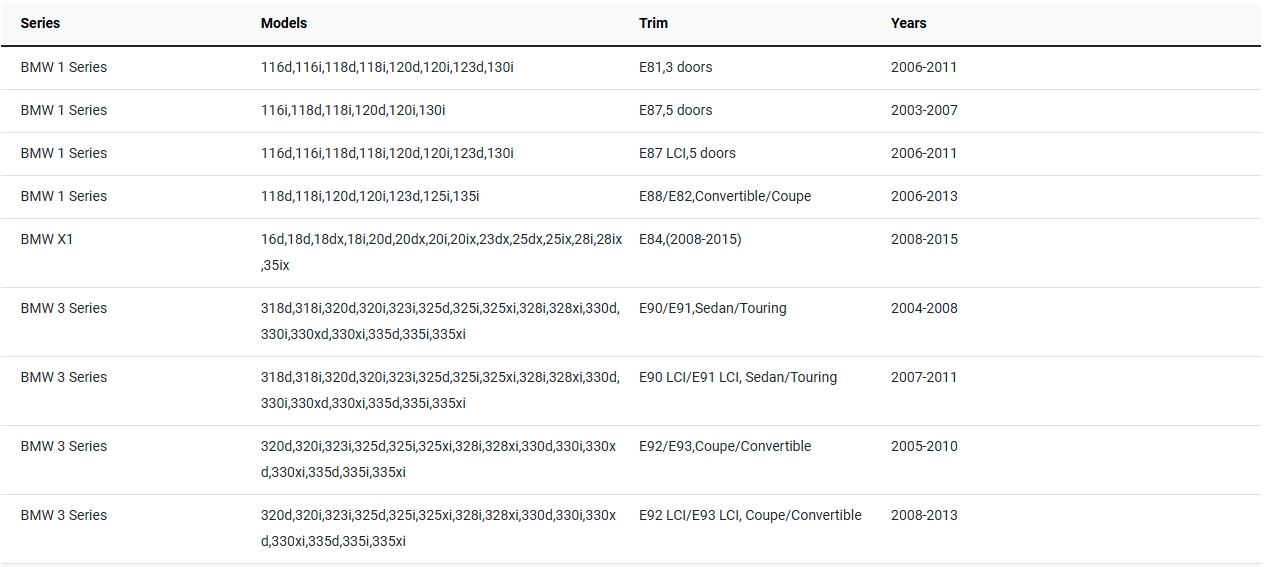
Task: Click the E90/E91,Sedan/Touring trim cell
Action: coord(713,308)
